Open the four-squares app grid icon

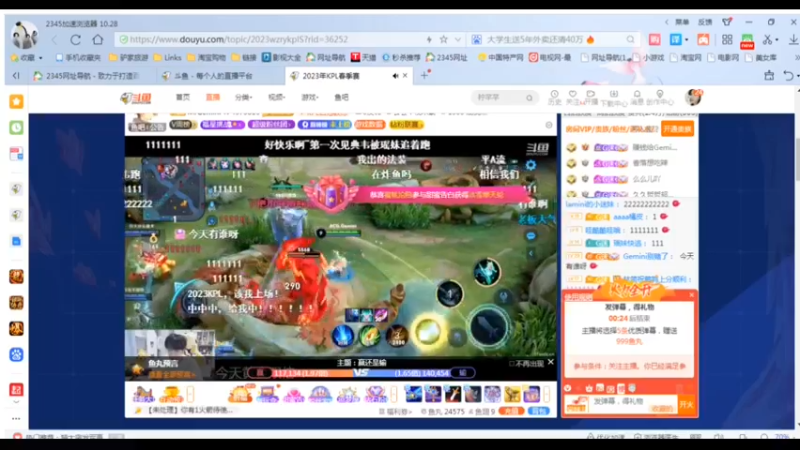(x=727, y=39)
